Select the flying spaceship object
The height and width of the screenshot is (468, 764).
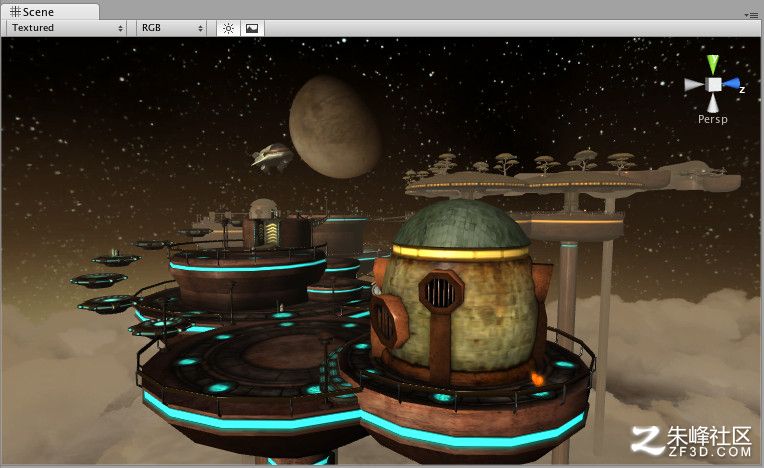(272, 156)
